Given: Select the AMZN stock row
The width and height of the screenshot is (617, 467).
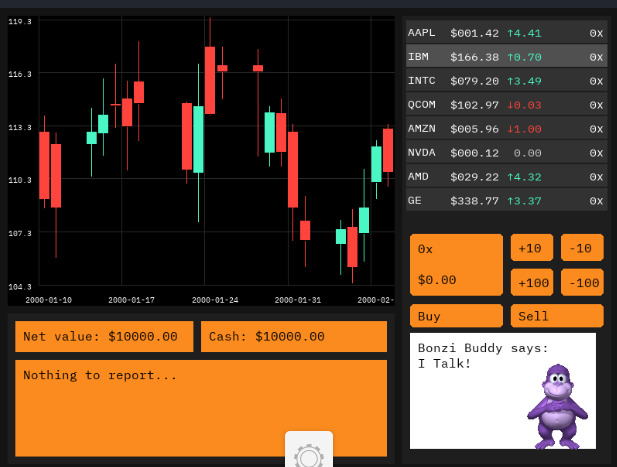Looking at the screenshot, I should pyautogui.click(x=506, y=129).
